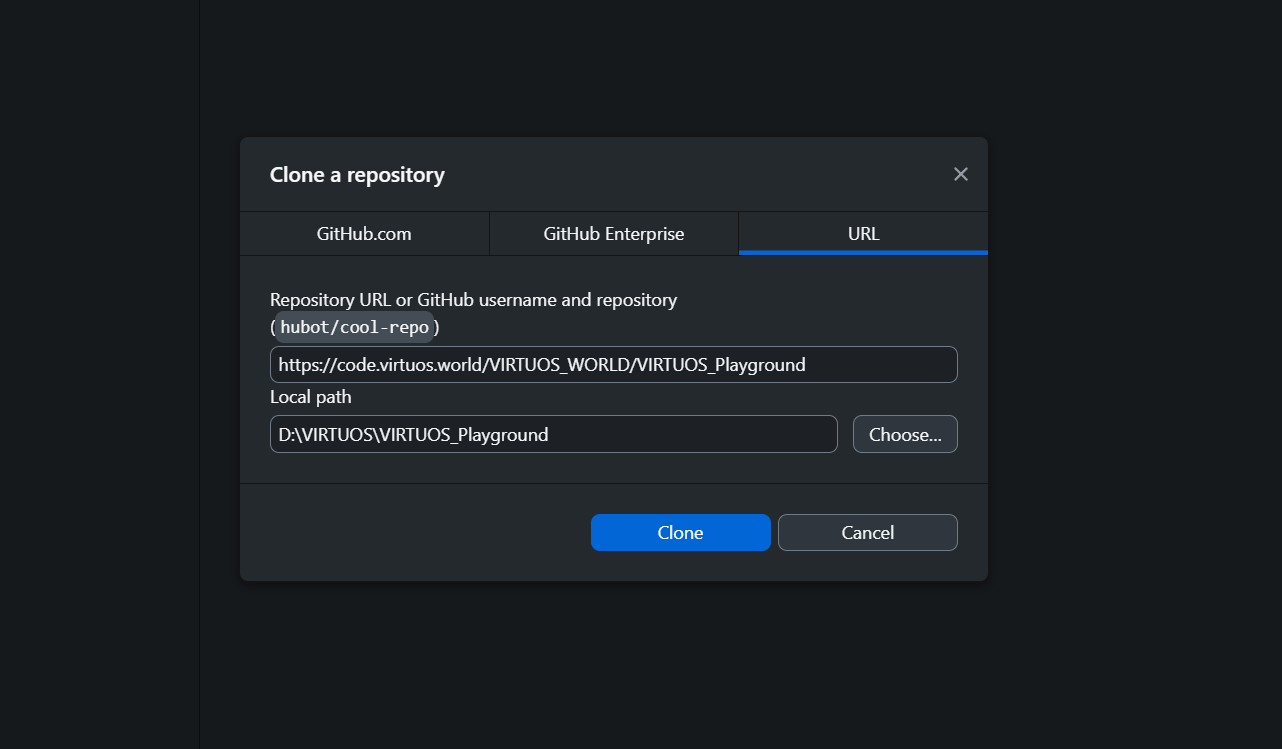Close the Clone a repository dialog
Image resolution: width=1282 pixels, height=749 pixels.
coord(960,174)
